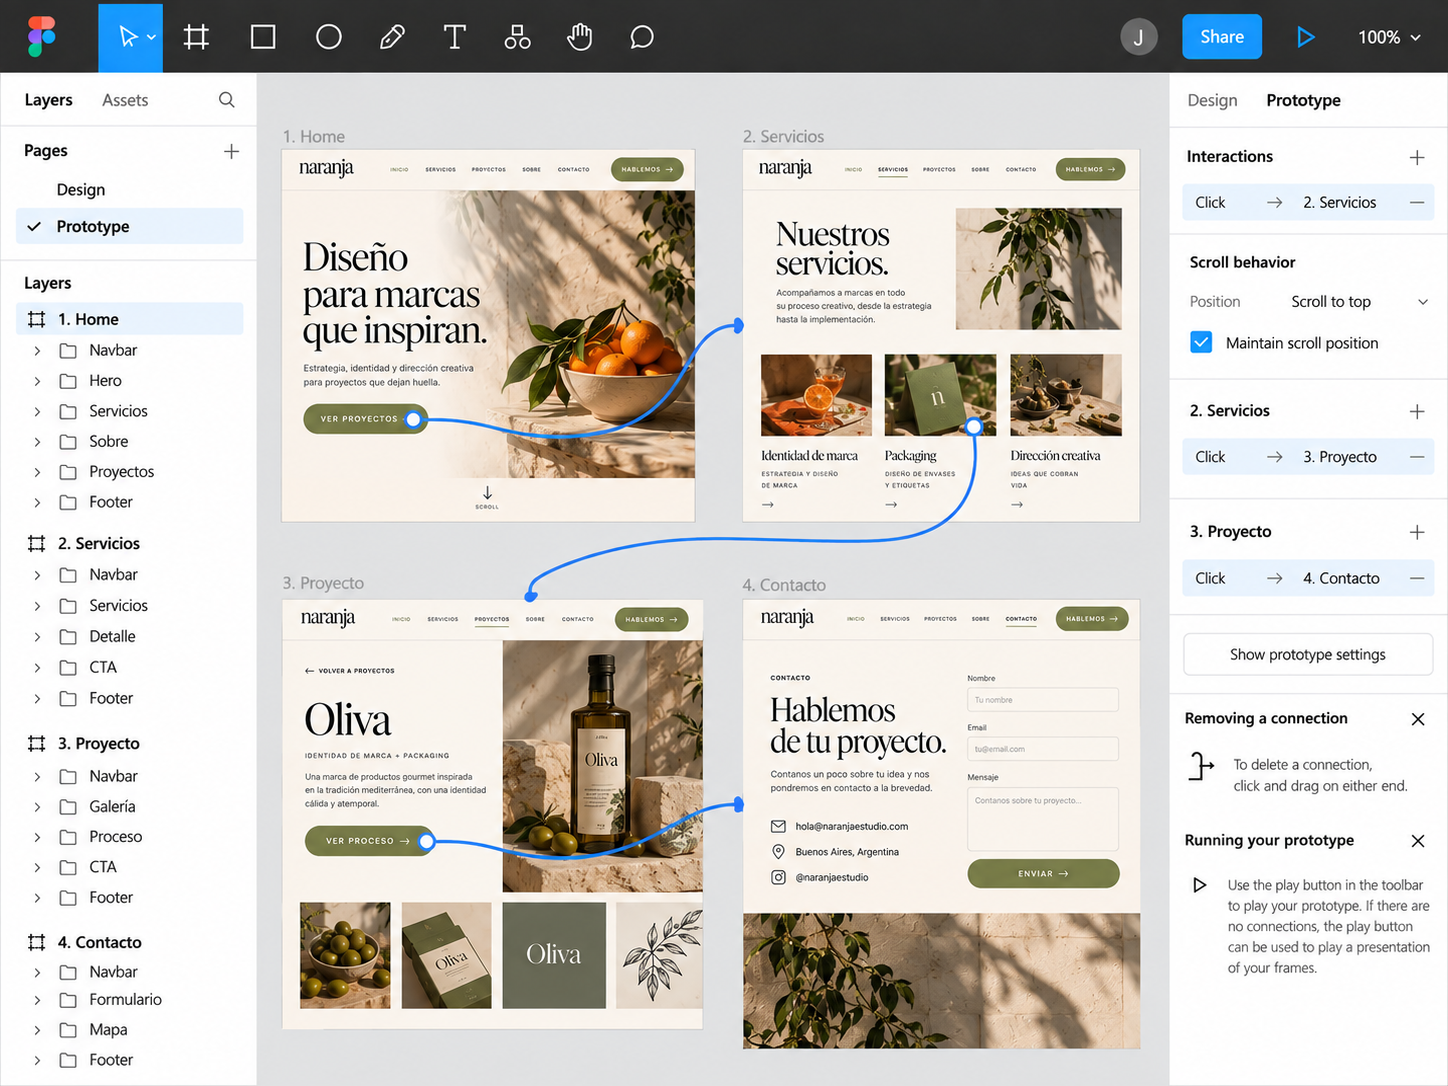This screenshot has height=1086, width=1448.
Task: Toggle Maintain scroll position checkbox
Action: click(x=1201, y=342)
